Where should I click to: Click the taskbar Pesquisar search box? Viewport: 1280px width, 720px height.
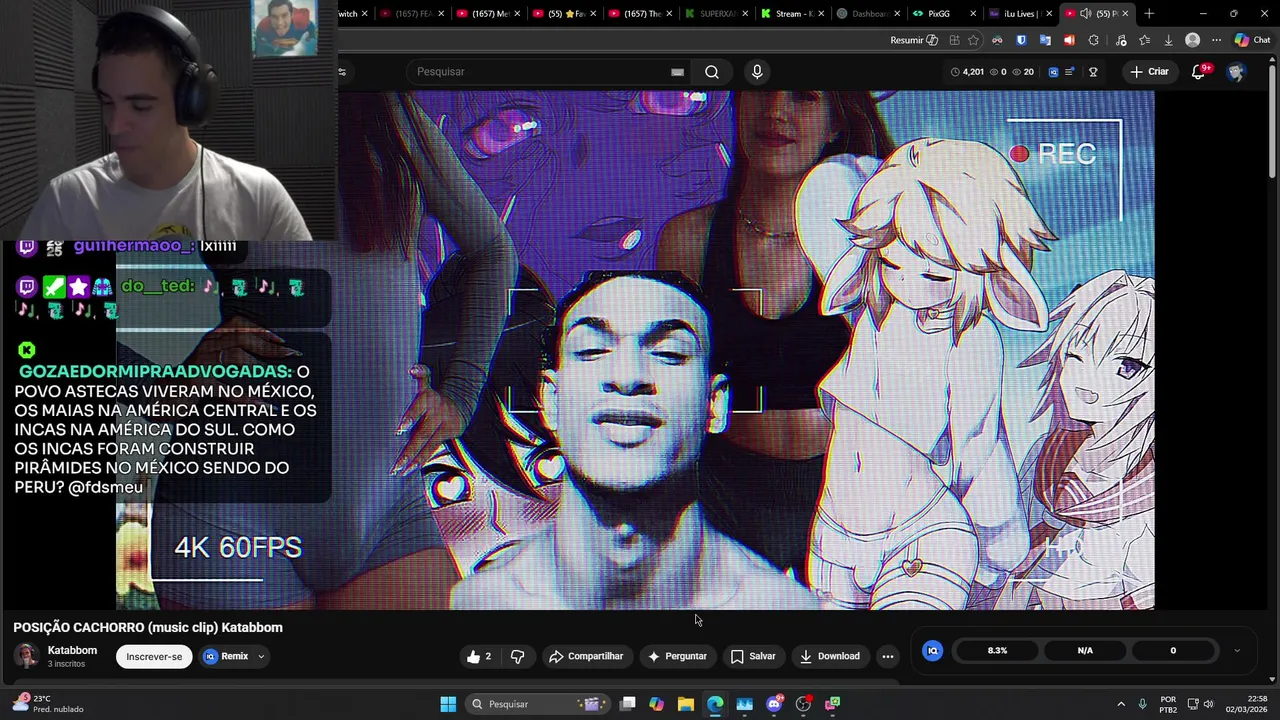pyautogui.click(x=538, y=704)
